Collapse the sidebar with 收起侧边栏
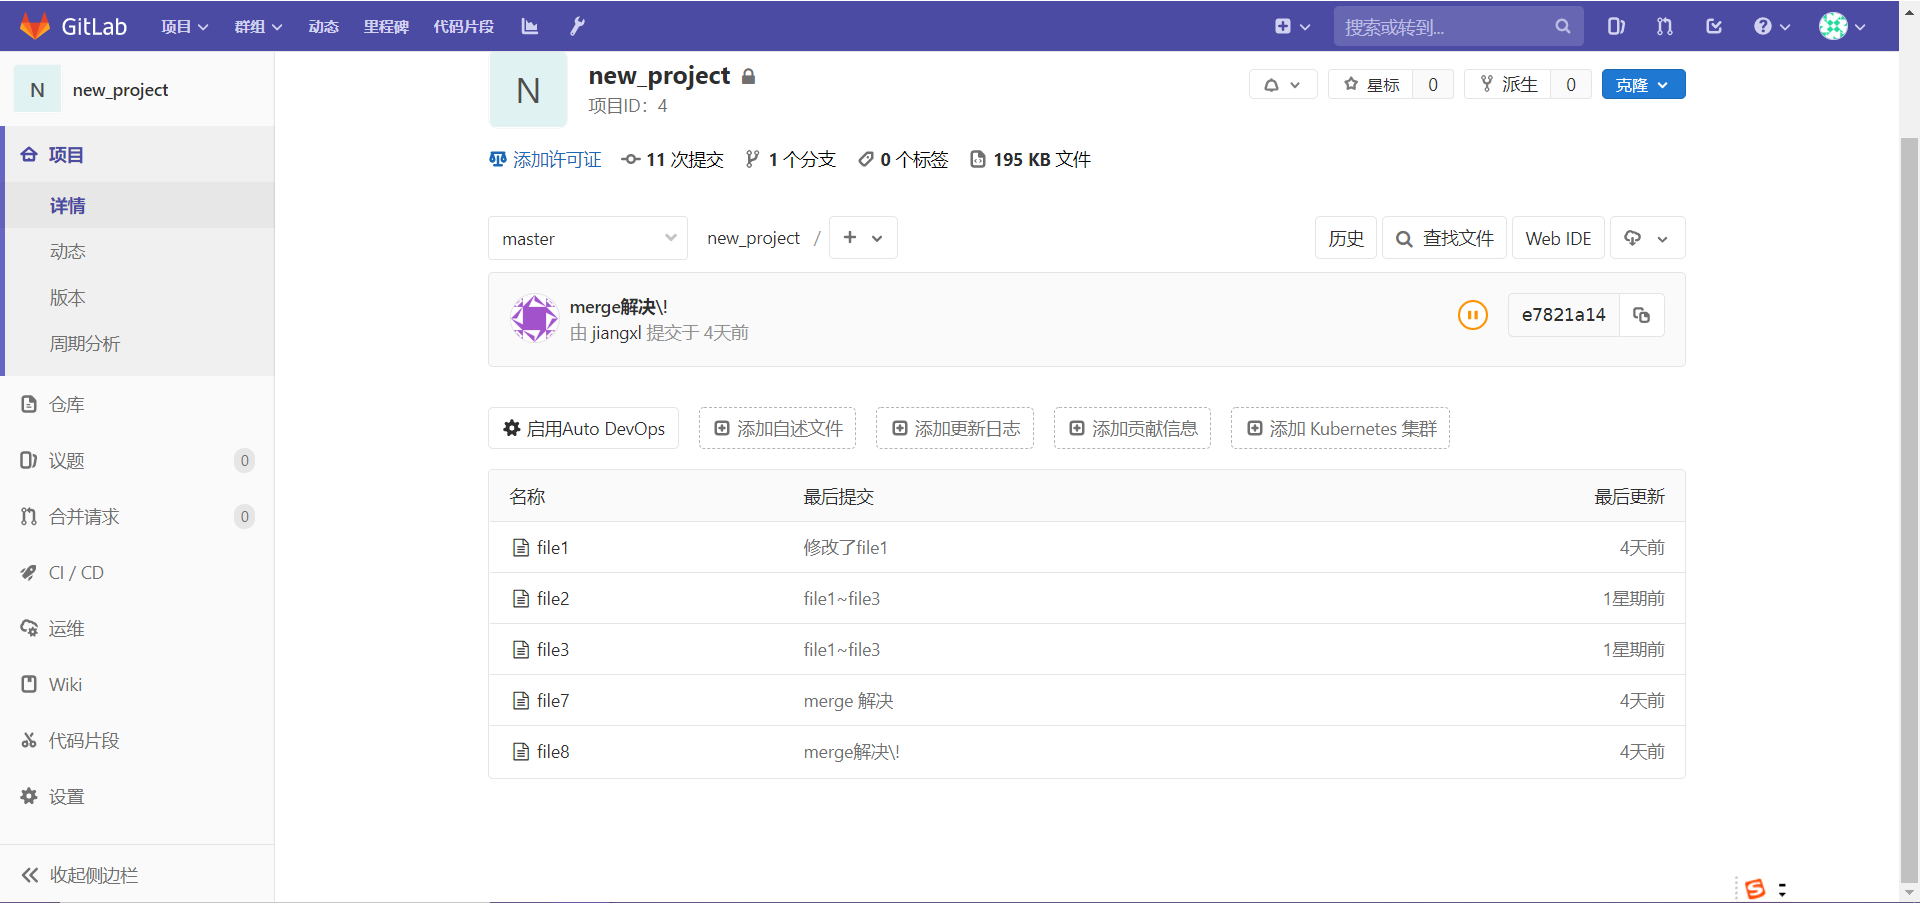This screenshot has height=903, width=1920. [137, 875]
